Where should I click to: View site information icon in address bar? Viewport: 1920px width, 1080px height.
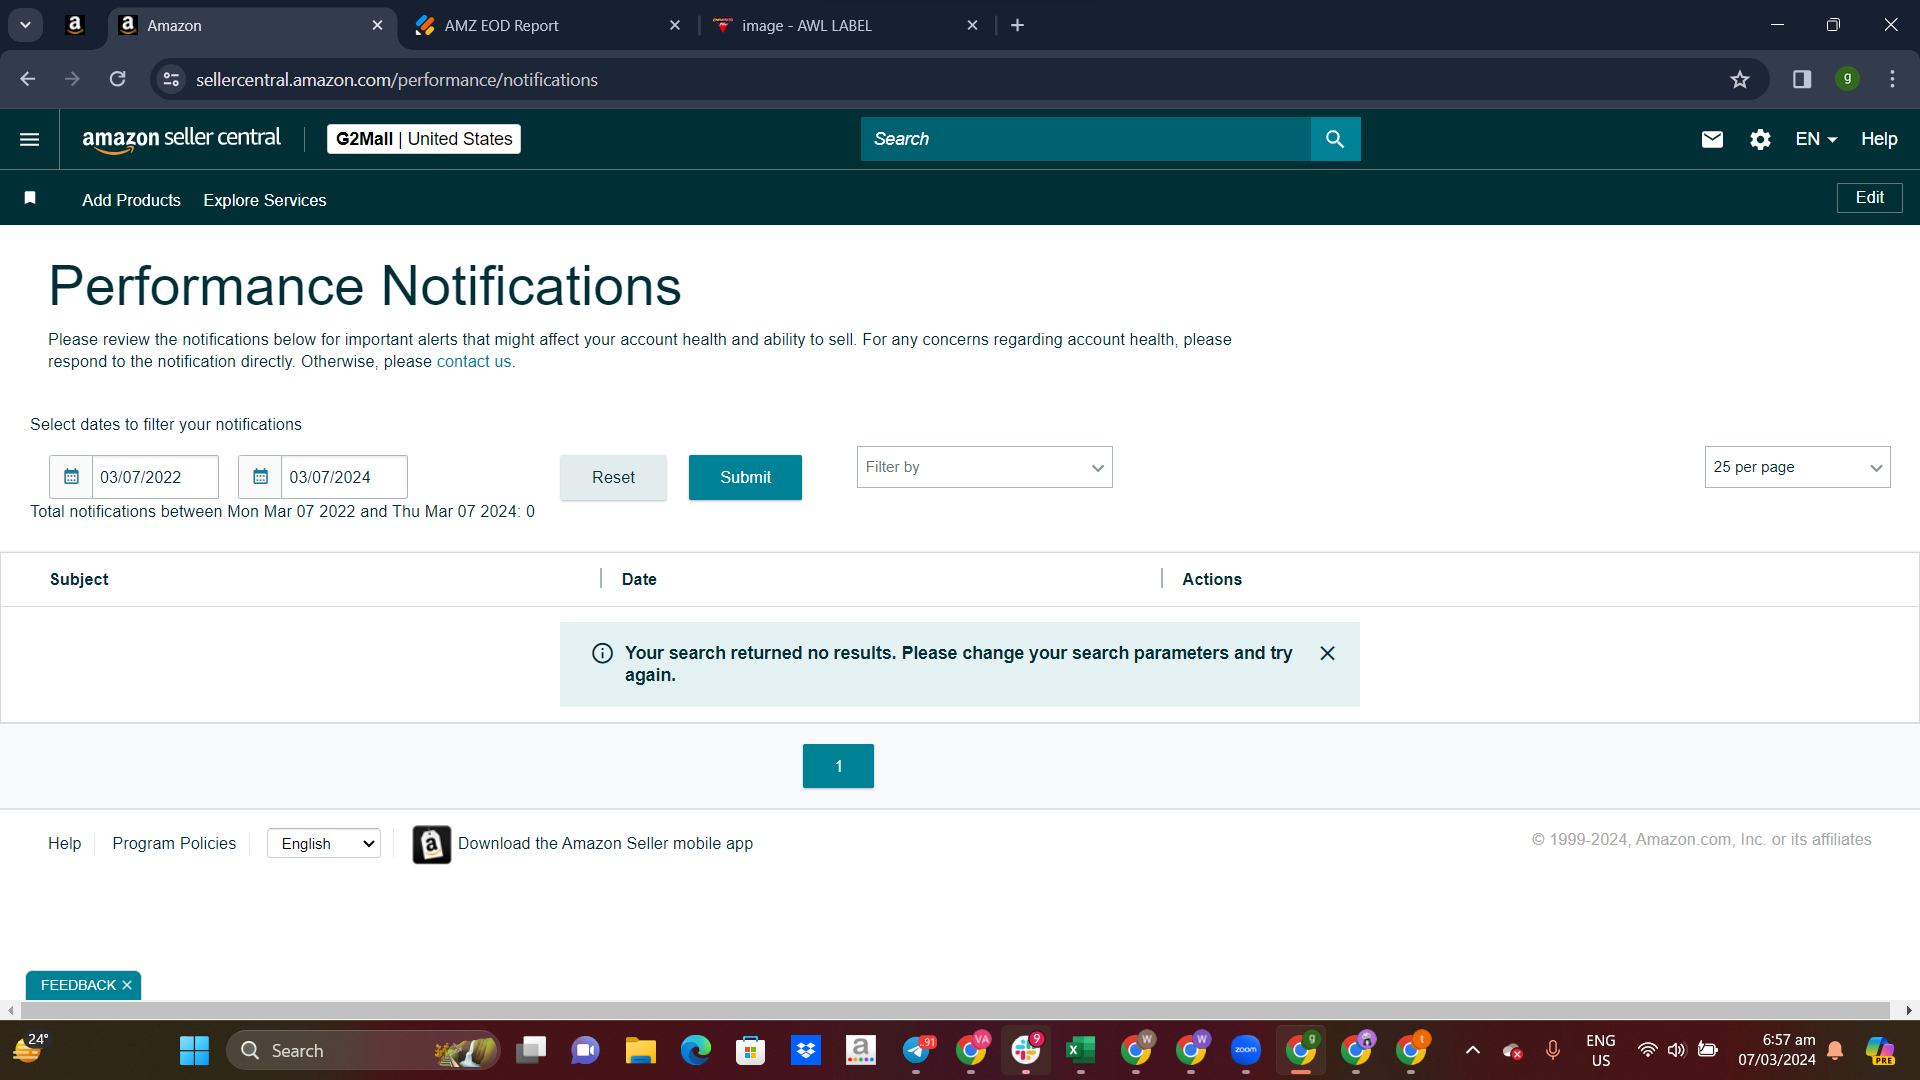(x=172, y=79)
